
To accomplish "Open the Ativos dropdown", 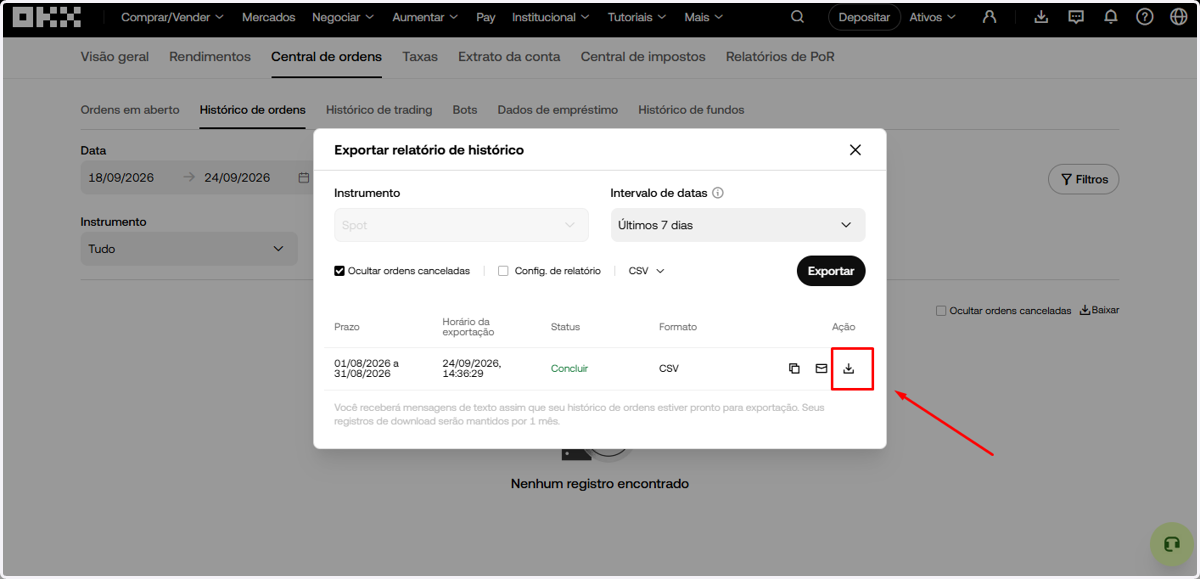I will click(x=932, y=17).
